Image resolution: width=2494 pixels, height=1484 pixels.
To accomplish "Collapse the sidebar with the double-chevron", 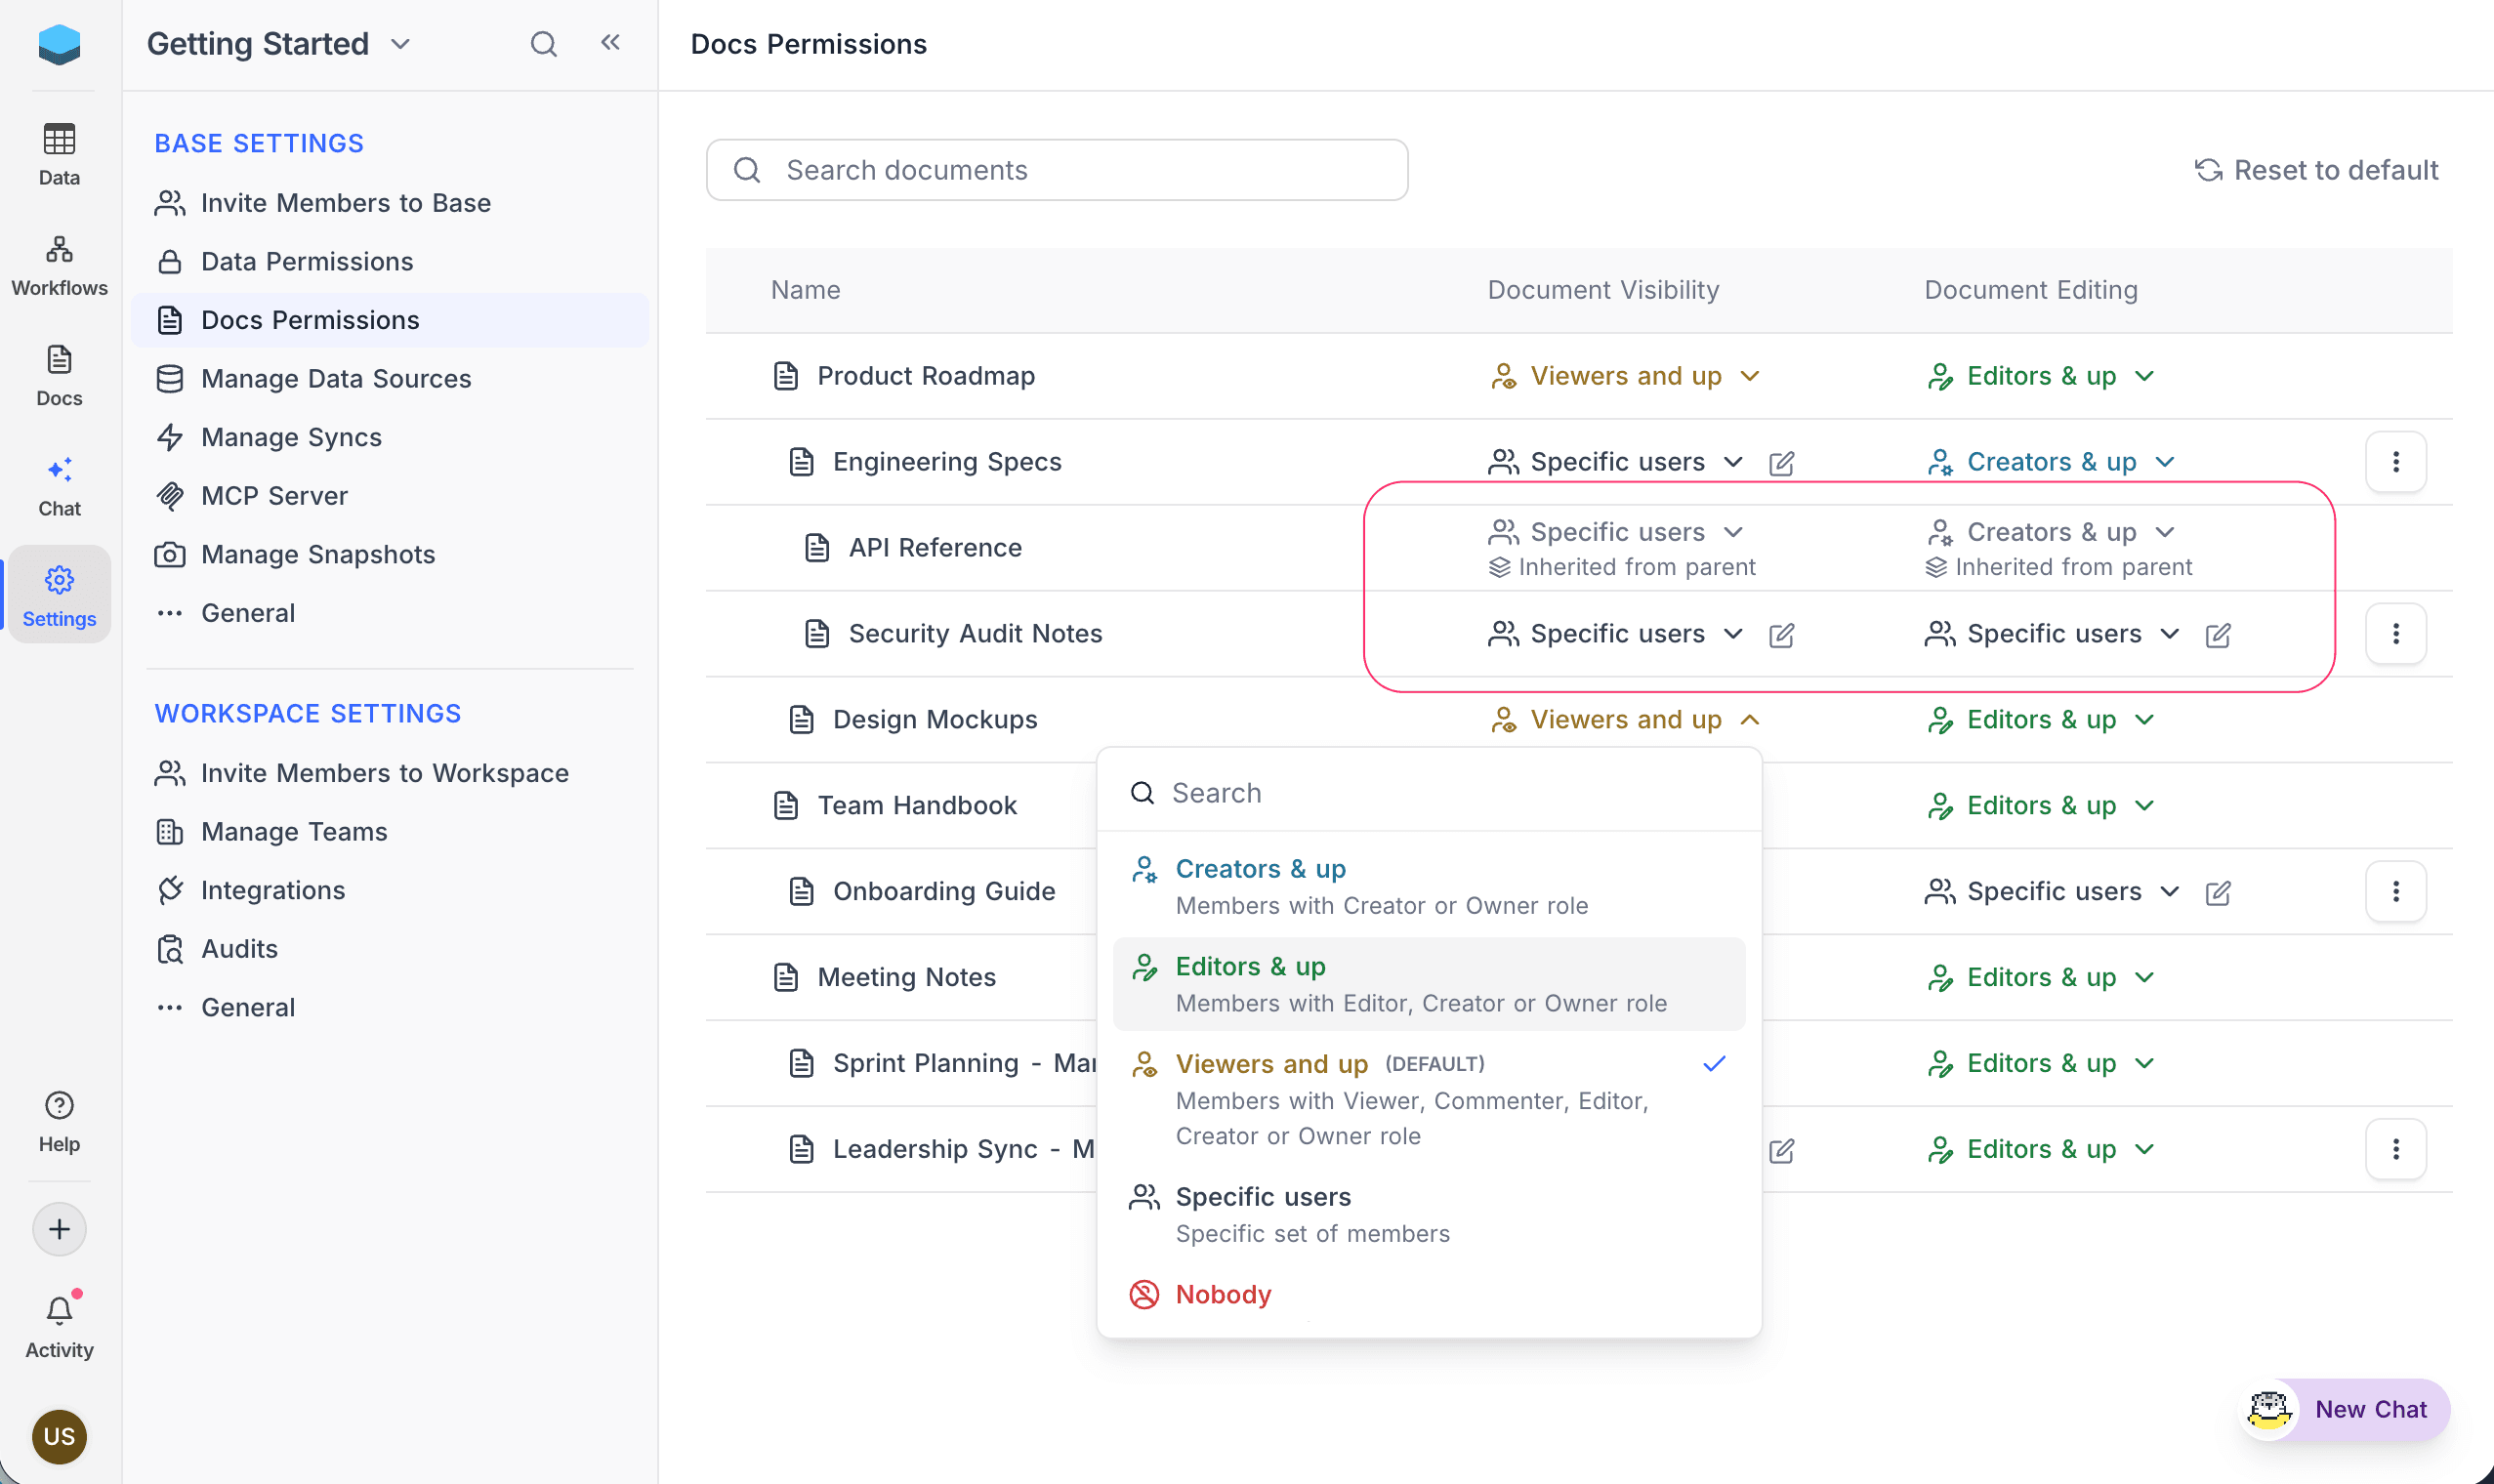I will click(x=610, y=43).
